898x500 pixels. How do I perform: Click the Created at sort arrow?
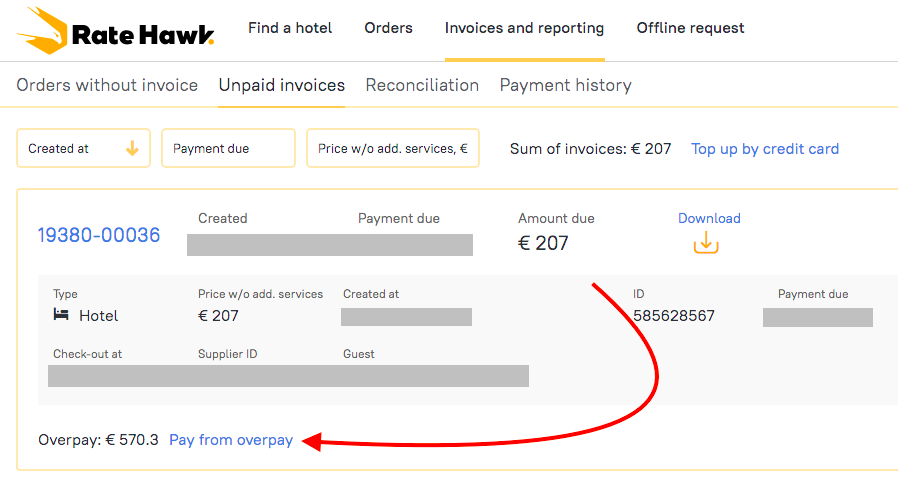(132, 148)
